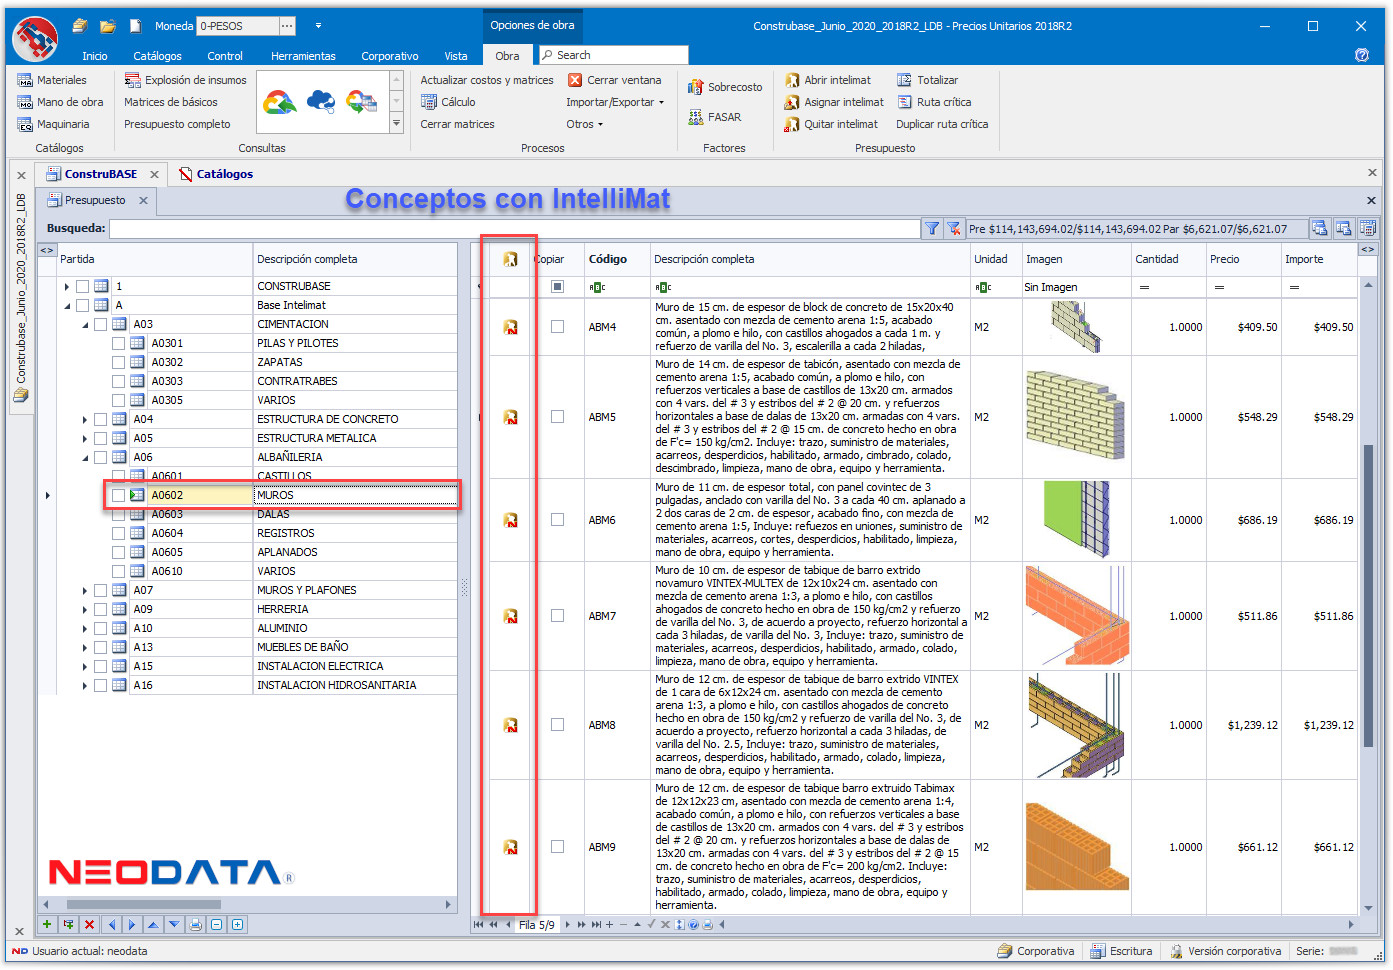Expand partida A04 ESTRUCTURA DE CONCRETO
Image resolution: width=1393 pixels, height=970 pixels.
(85, 419)
